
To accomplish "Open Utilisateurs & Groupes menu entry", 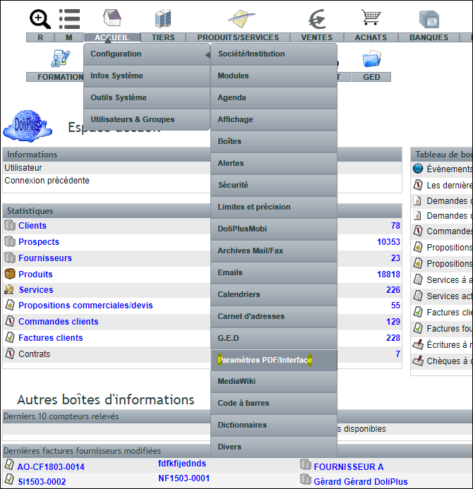I will pyautogui.click(x=147, y=119).
